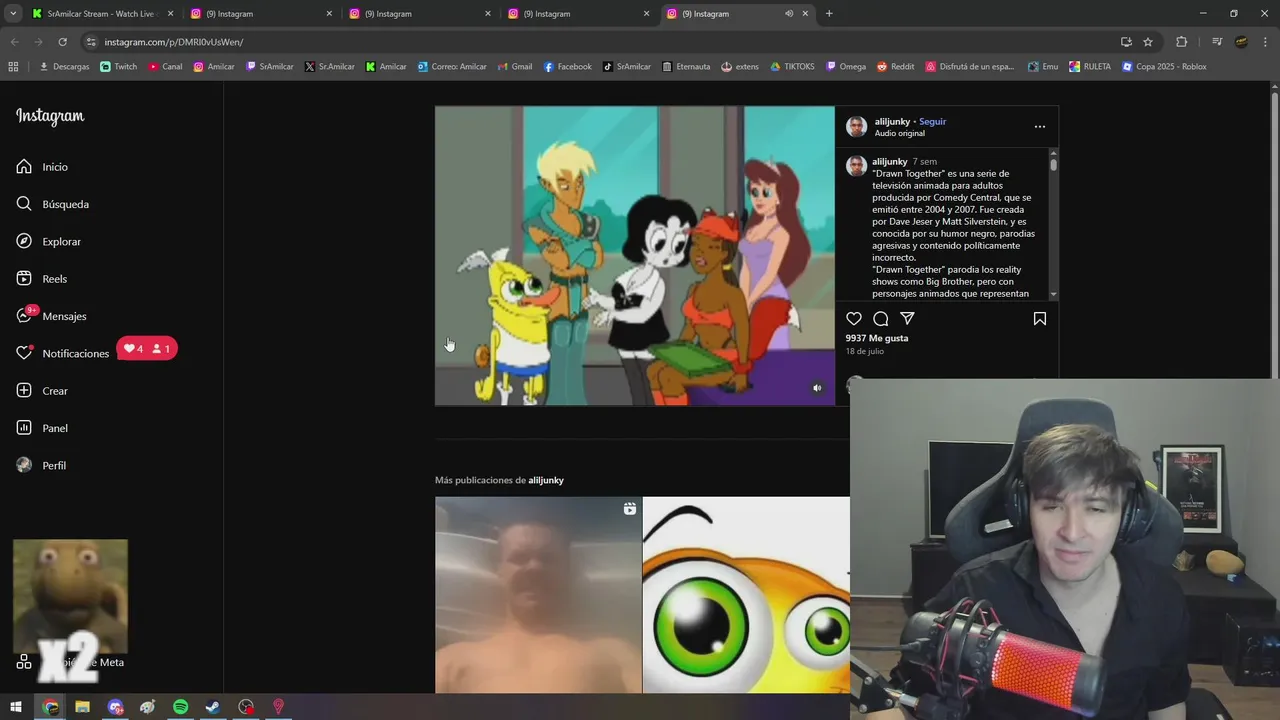Open OBS Studio from the taskbar

tap(246, 707)
